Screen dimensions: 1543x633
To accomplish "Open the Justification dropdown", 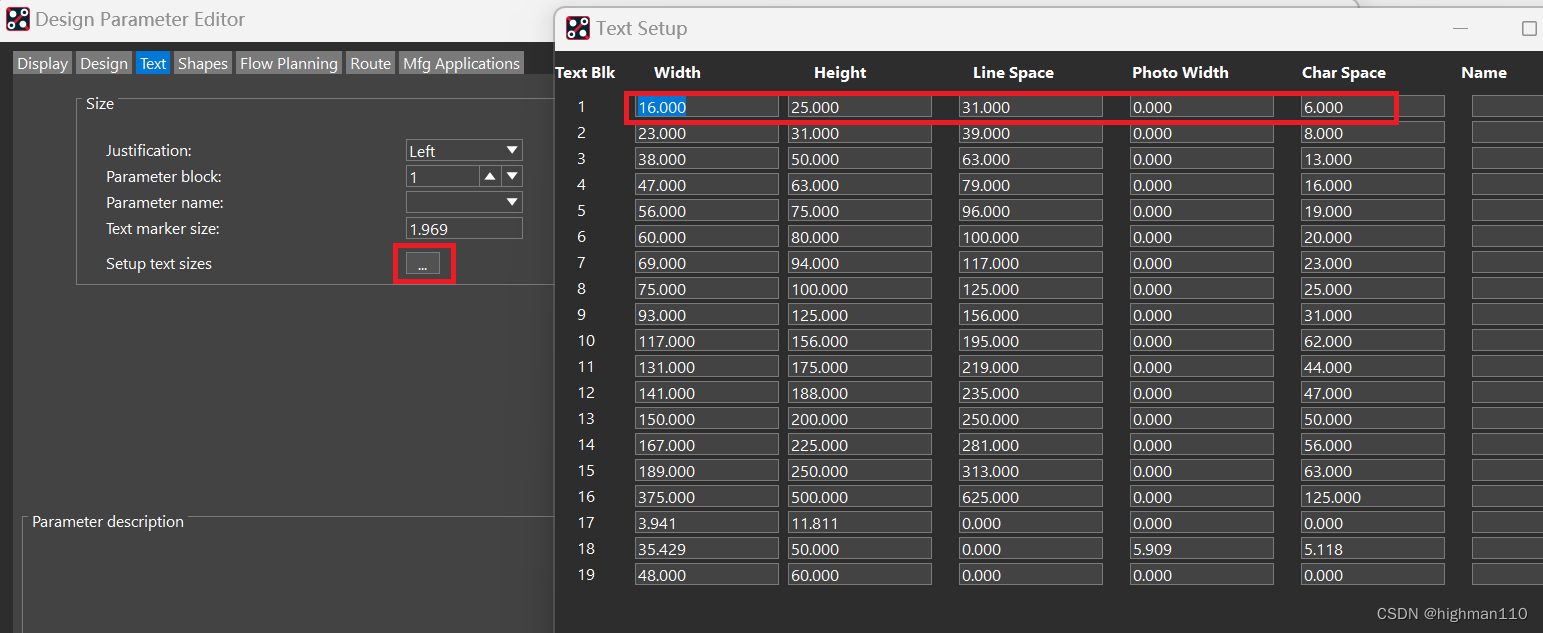I will click(x=464, y=151).
